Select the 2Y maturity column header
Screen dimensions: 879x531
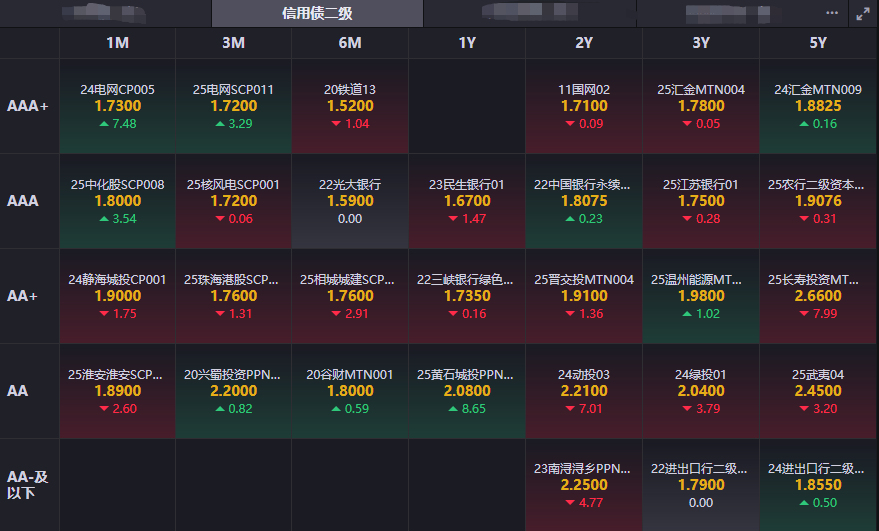pyautogui.click(x=584, y=43)
